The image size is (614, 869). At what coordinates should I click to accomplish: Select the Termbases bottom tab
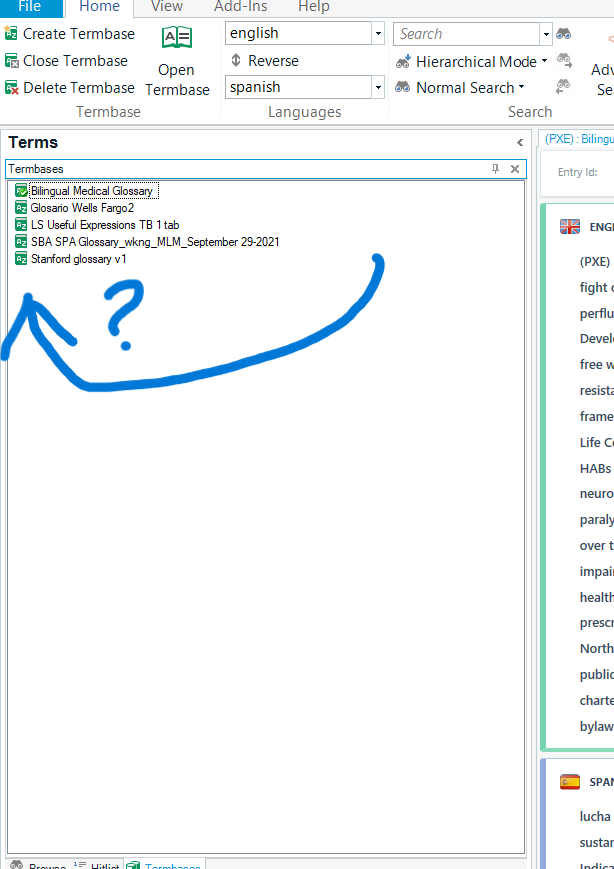point(164,865)
